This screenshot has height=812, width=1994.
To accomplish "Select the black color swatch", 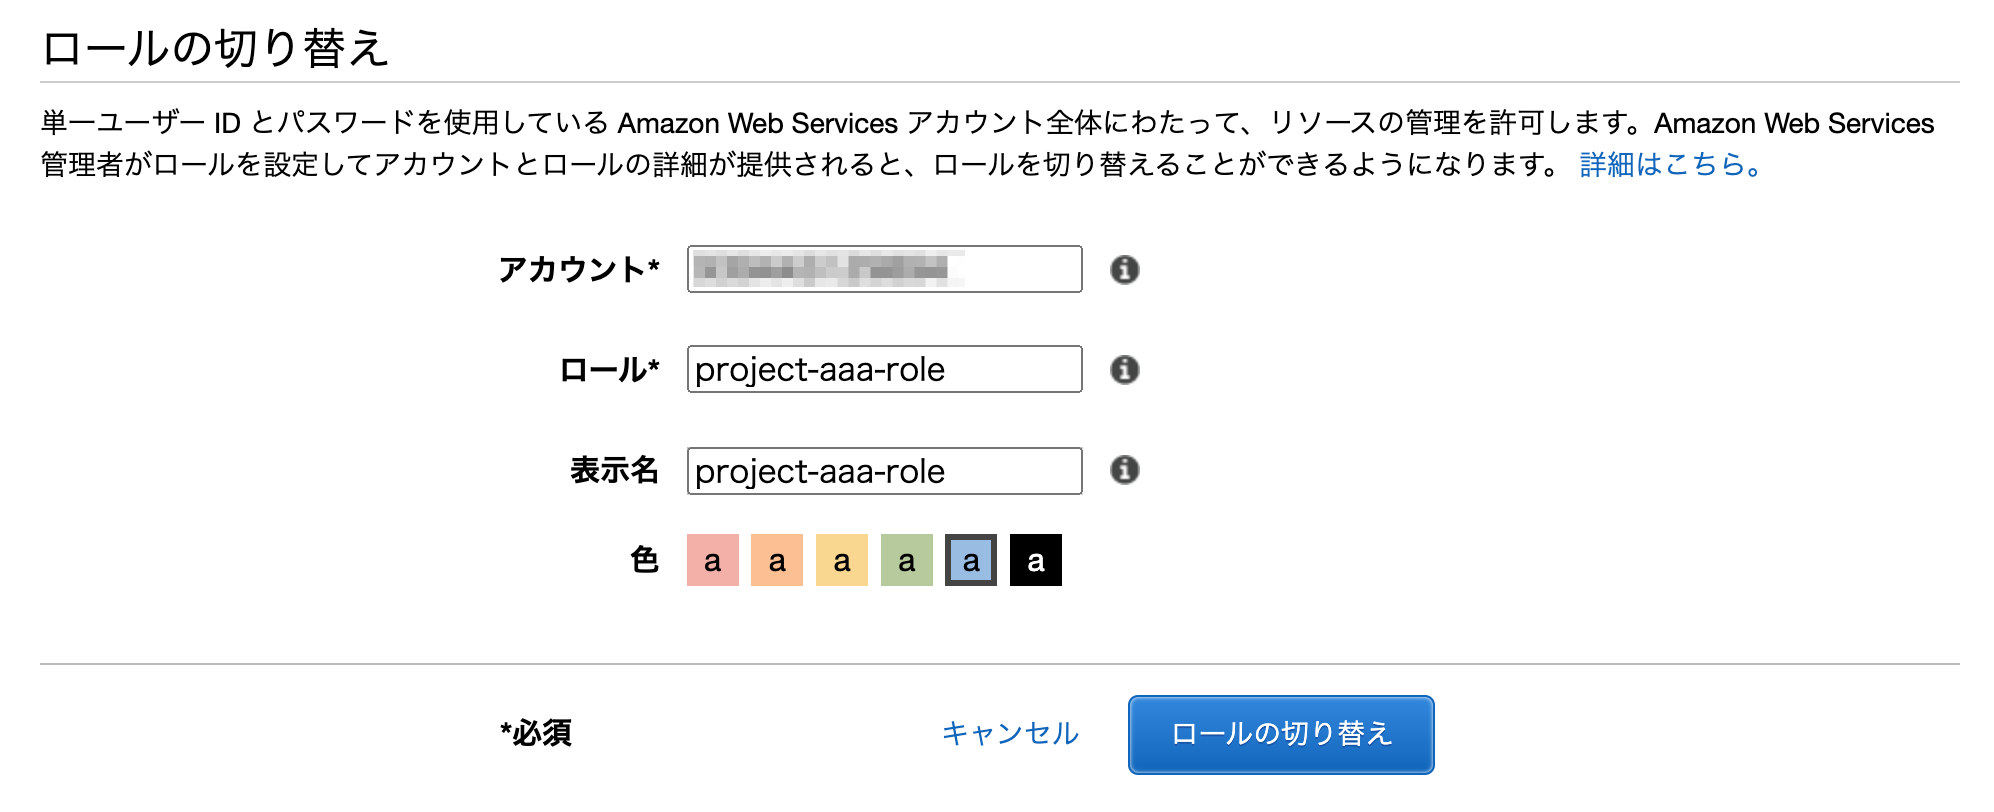I will 1035,560.
